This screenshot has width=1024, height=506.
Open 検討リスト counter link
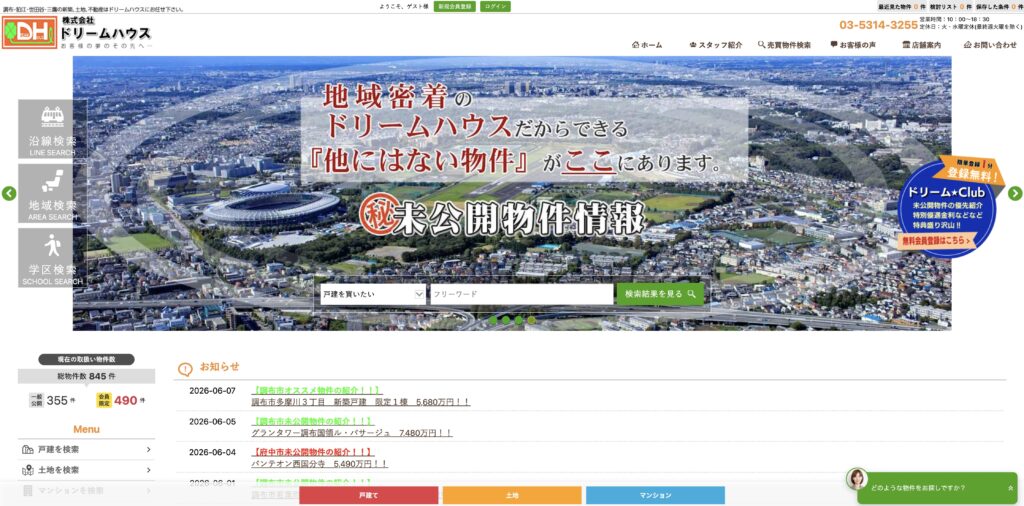(x=950, y=7)
